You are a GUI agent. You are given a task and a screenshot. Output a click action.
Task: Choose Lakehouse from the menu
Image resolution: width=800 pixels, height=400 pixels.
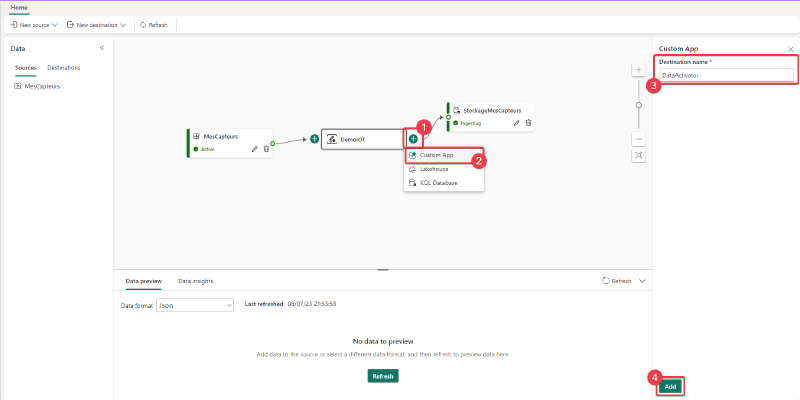click(443, 169)
